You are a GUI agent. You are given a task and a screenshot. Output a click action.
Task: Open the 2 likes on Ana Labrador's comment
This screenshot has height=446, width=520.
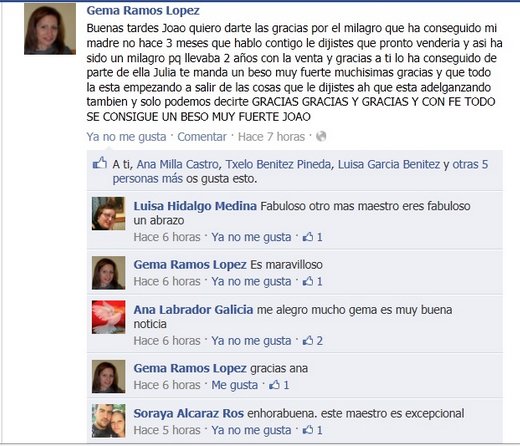[x=312, y=341]
